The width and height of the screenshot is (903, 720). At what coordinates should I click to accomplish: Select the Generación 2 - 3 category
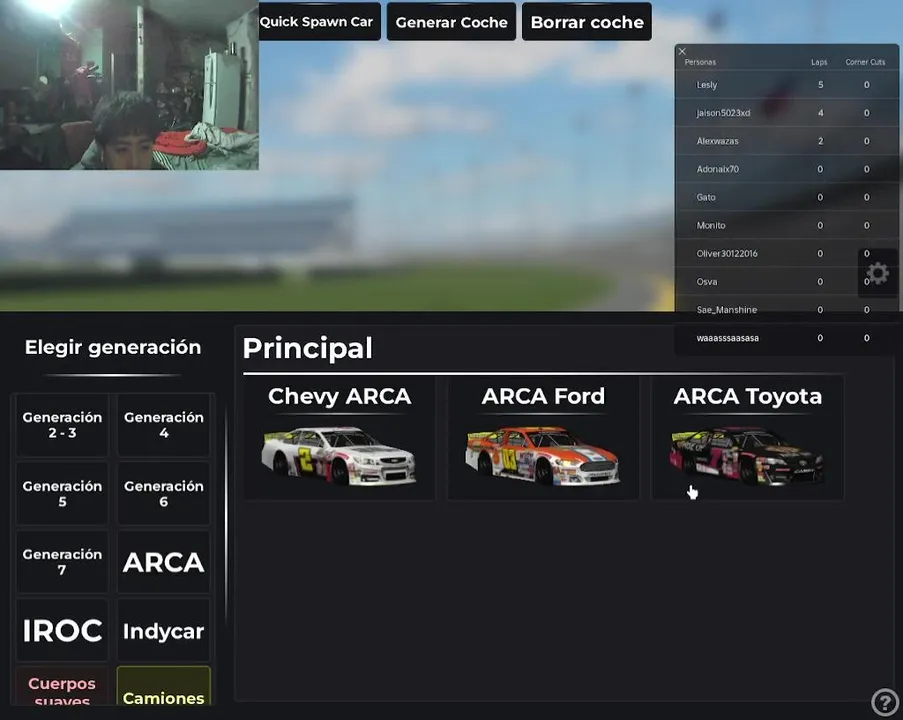62,425
